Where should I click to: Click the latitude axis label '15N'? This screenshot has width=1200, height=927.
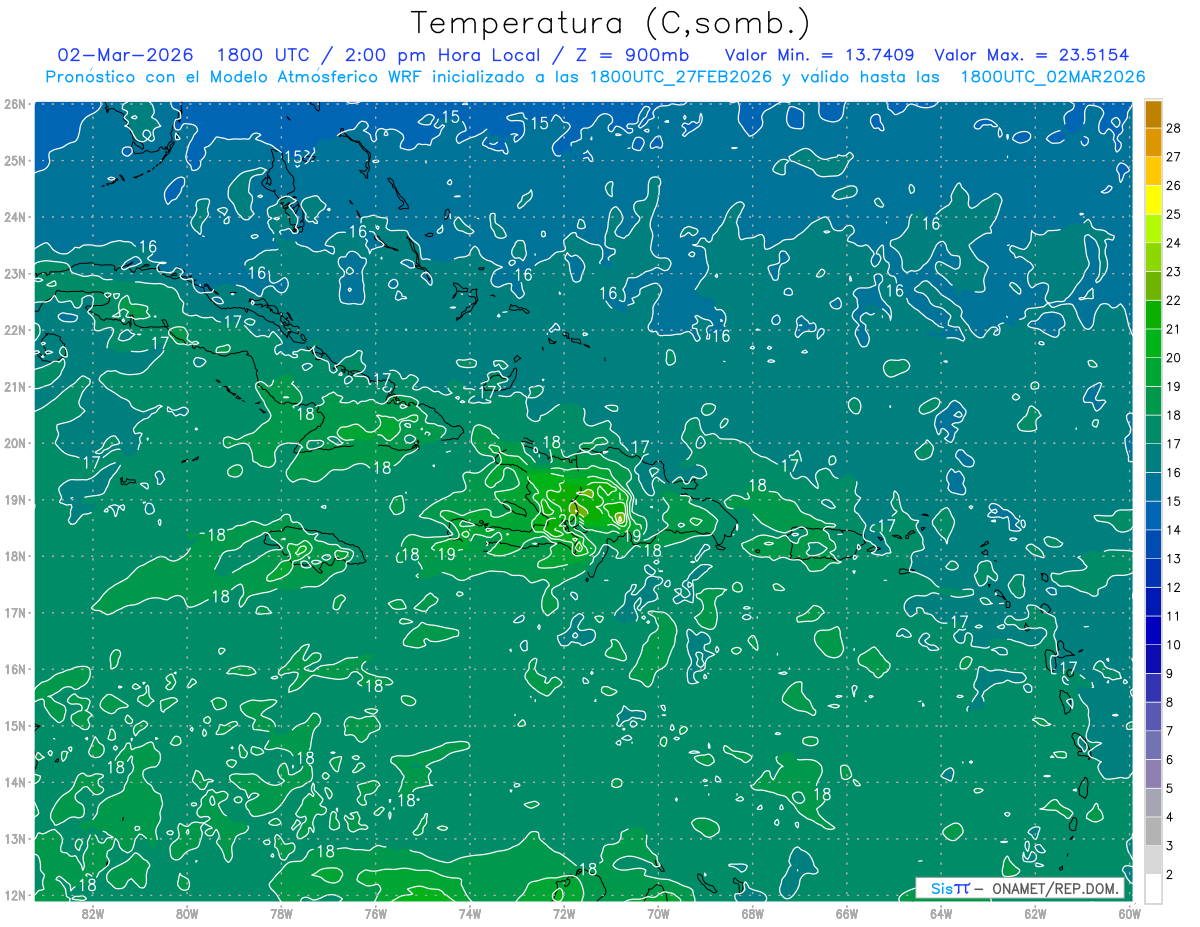click(15, 726)
